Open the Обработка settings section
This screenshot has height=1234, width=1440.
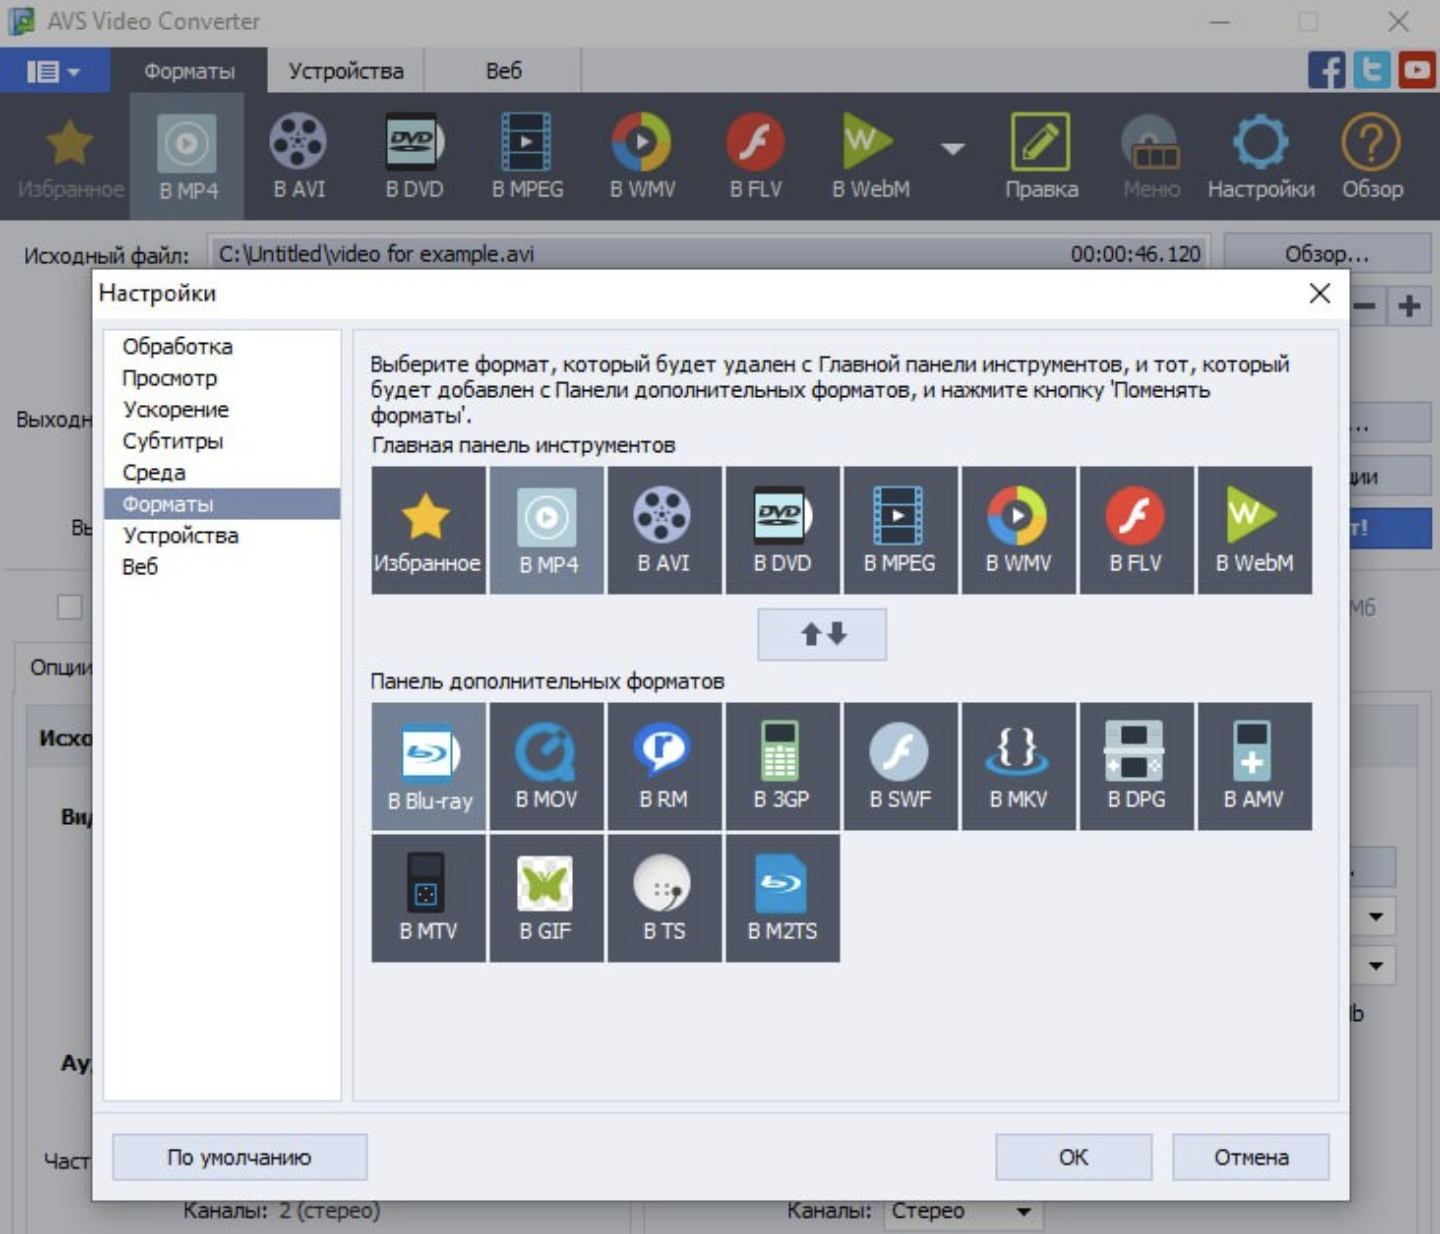point(222,346)
